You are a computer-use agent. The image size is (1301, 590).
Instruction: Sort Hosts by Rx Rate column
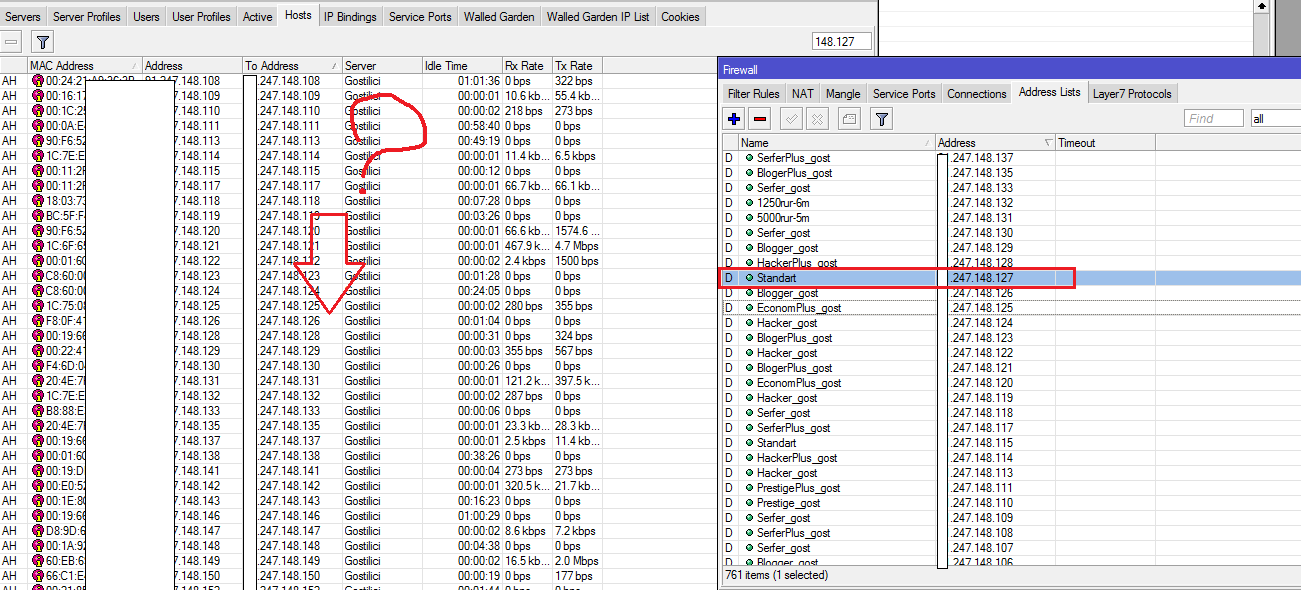[526, 66]
